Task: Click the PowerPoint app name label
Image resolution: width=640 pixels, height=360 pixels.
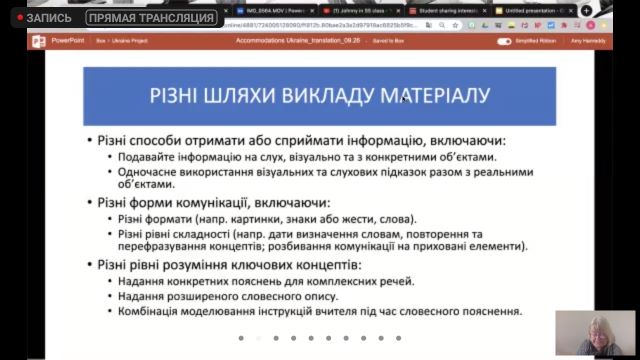Action: 68,41
